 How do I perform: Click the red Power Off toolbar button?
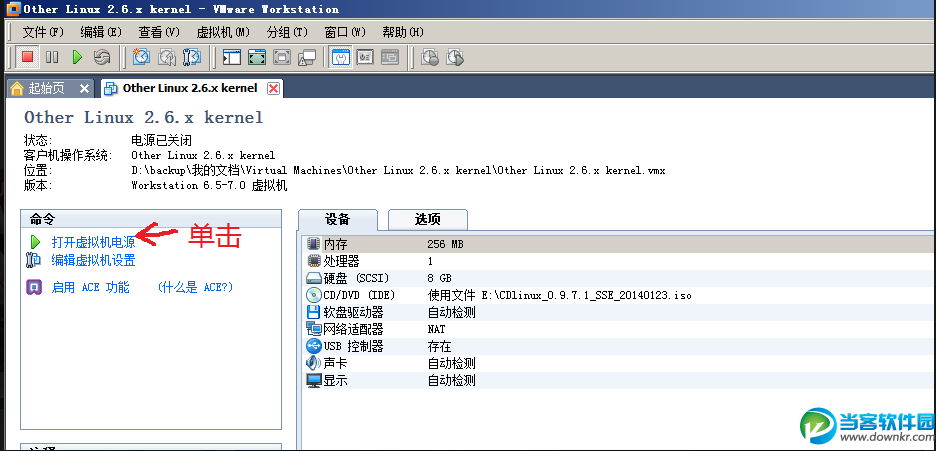pyautogui.click(x=27, y=57)
